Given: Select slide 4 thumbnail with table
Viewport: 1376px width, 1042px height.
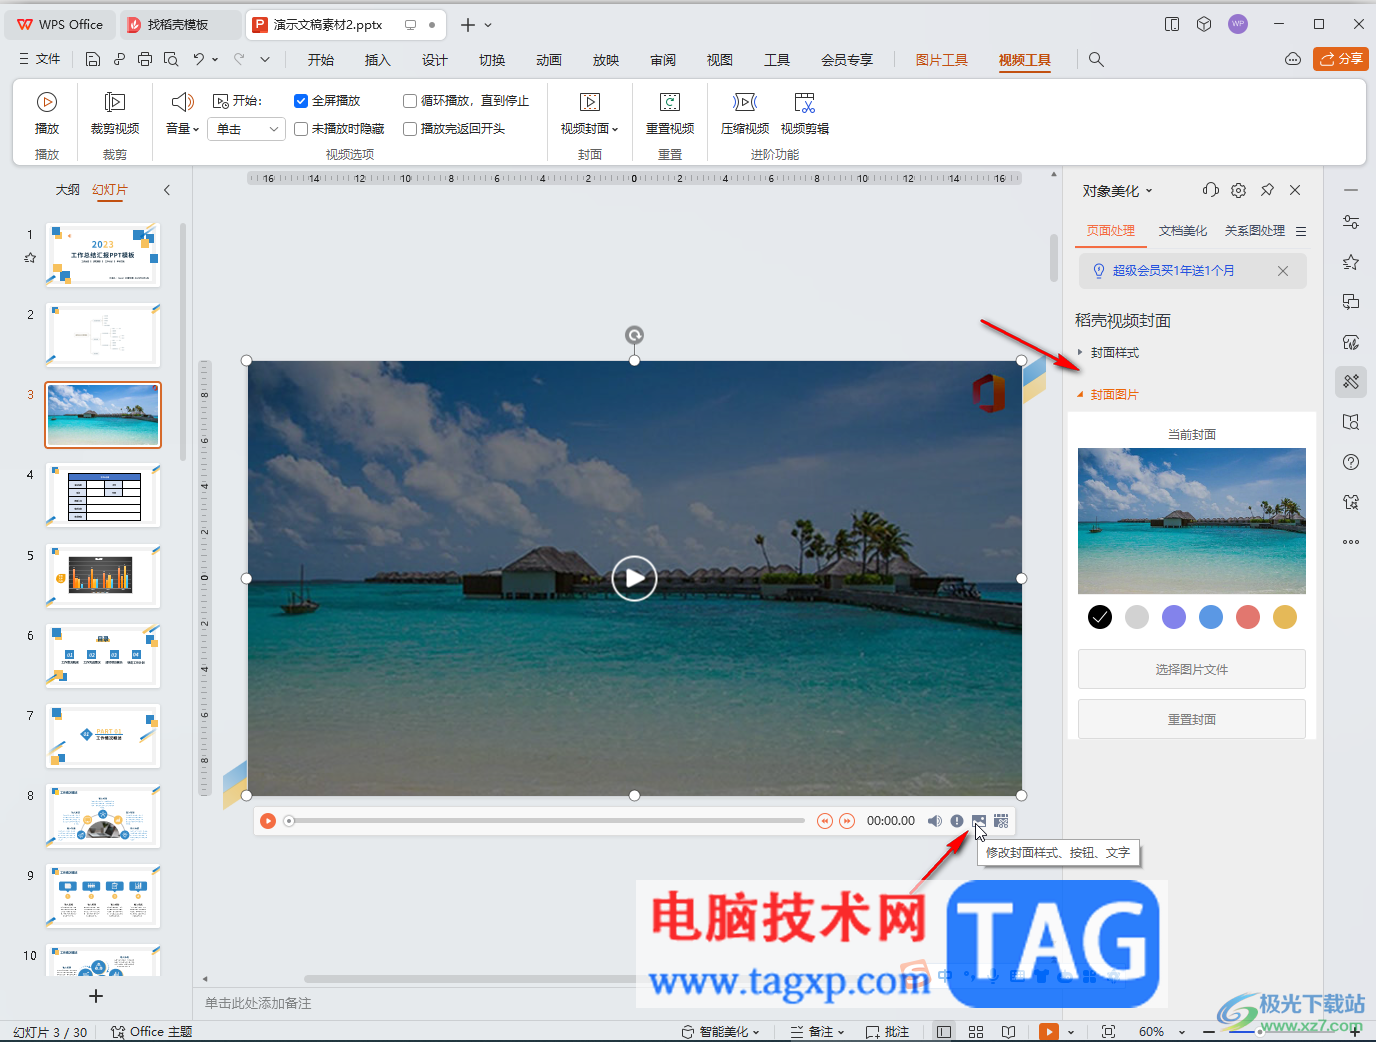Looking at the screenshot, I should click(103, 495).
